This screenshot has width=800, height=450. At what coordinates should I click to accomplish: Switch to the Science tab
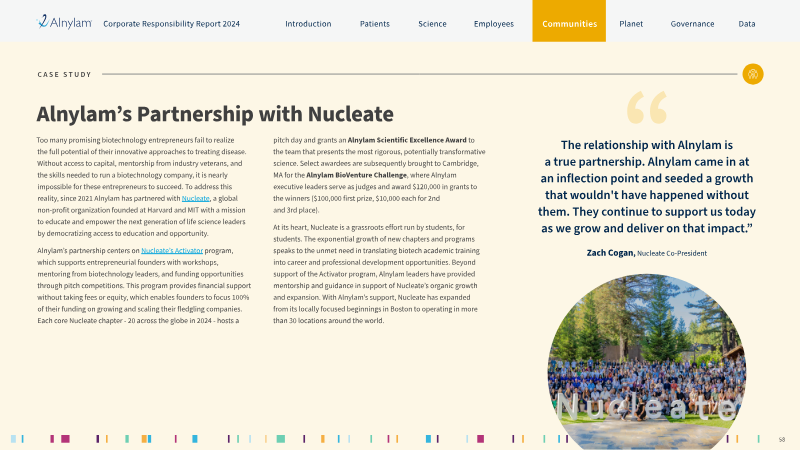coord(432,23)
